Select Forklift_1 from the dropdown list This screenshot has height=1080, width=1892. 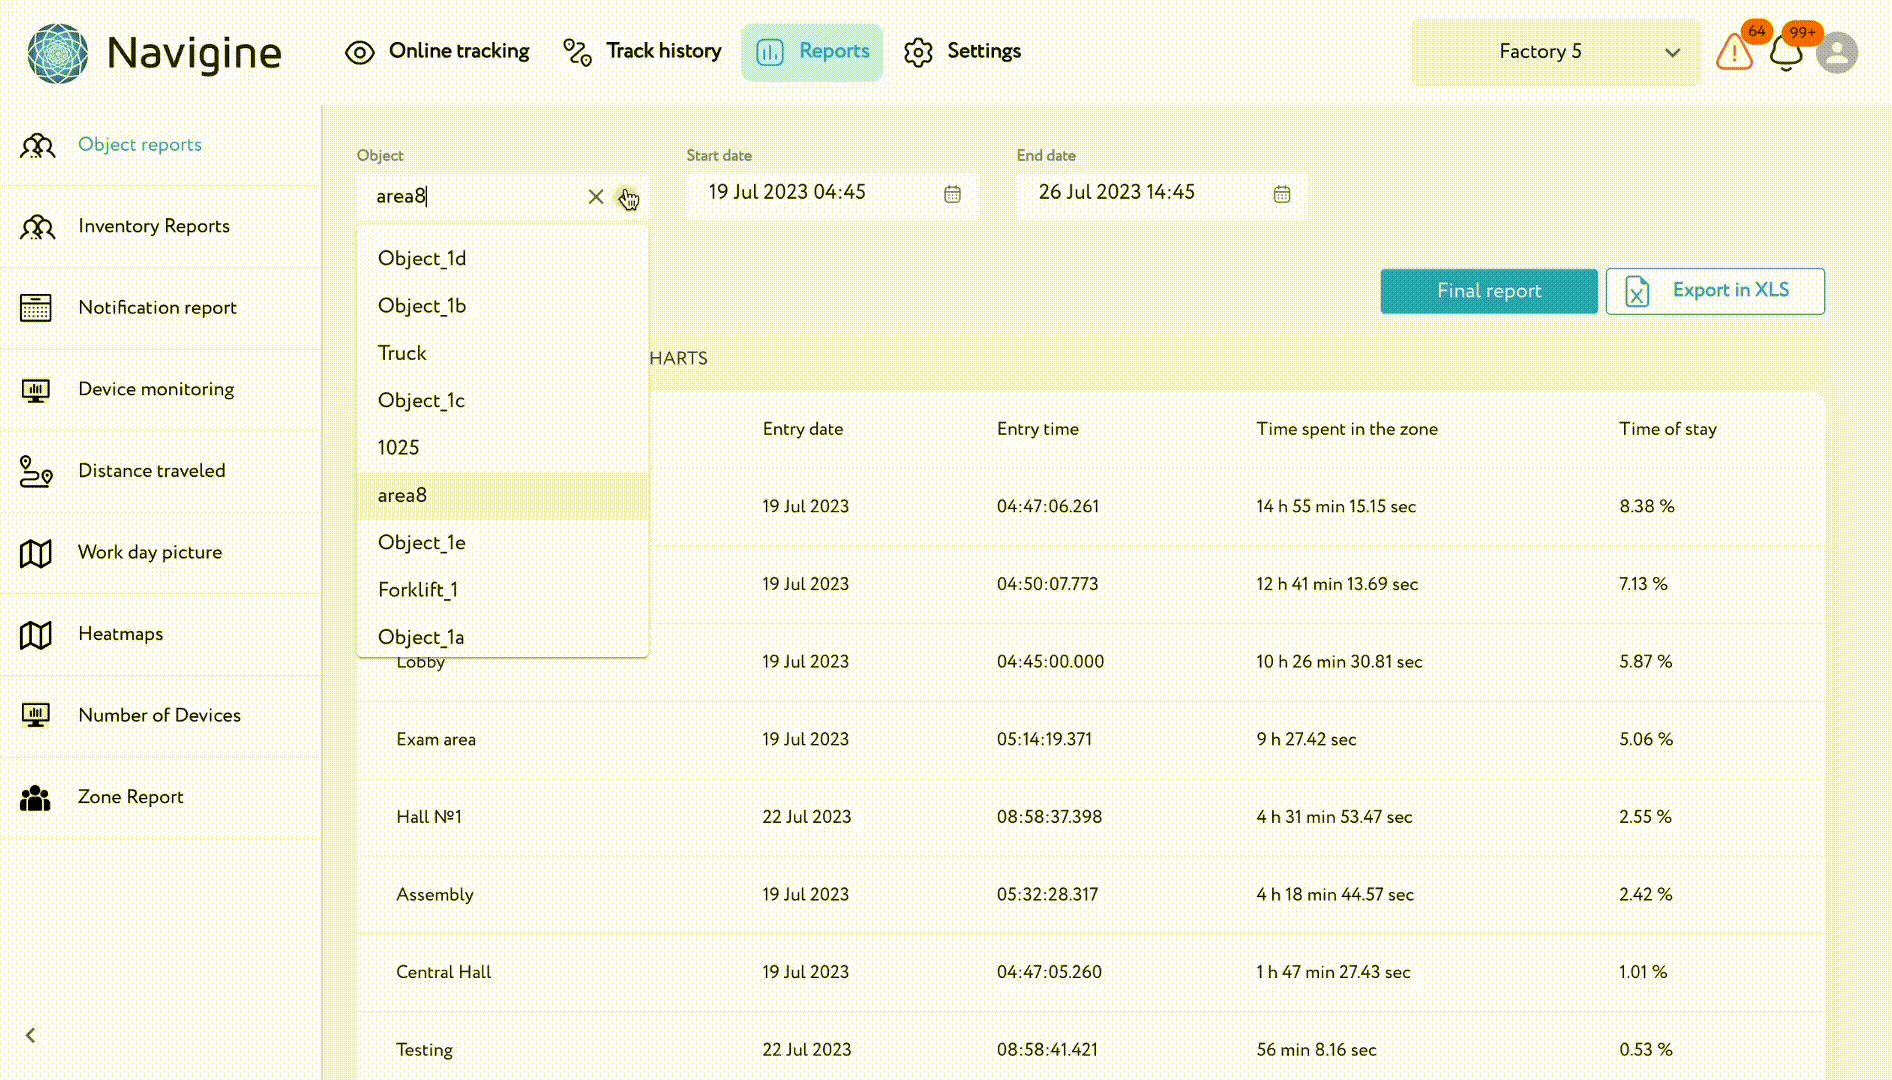click(502, 590)
